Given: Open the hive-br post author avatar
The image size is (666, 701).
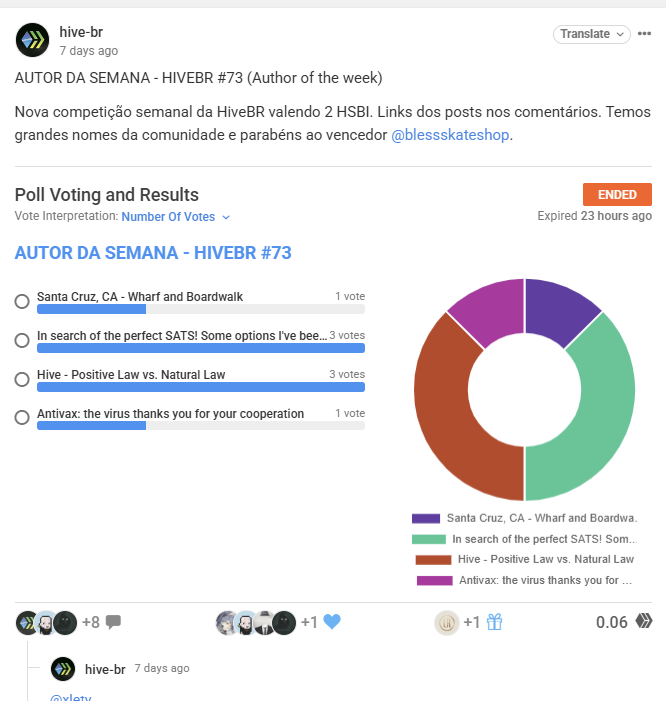Looking at the screenshot, I should [x=32, y=40].
